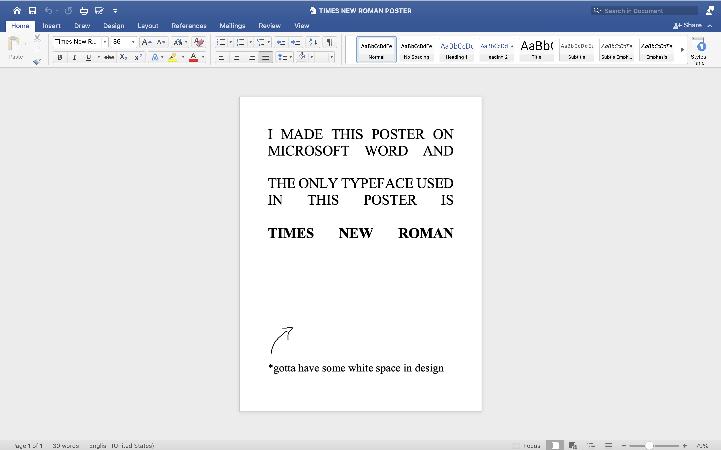Open the Mailings tab
Screen dimensions: 721x450
click(232, 26)
